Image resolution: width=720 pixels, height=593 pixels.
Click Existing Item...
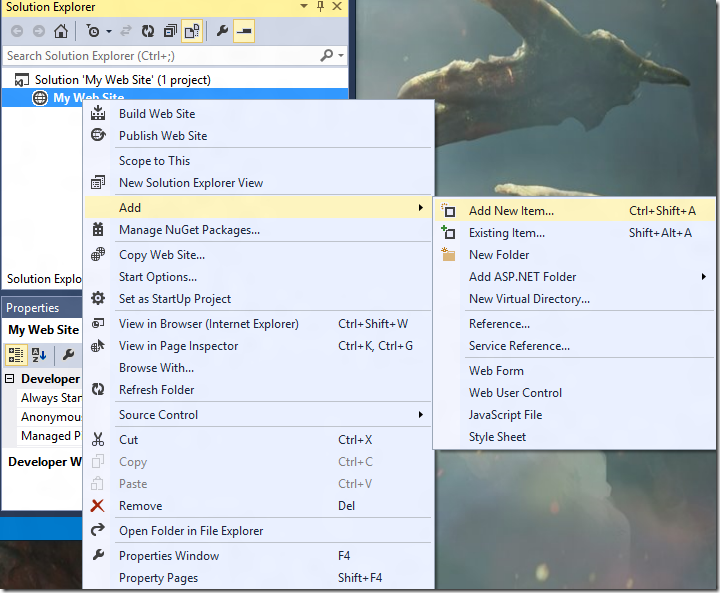click(x=574, y=233)
